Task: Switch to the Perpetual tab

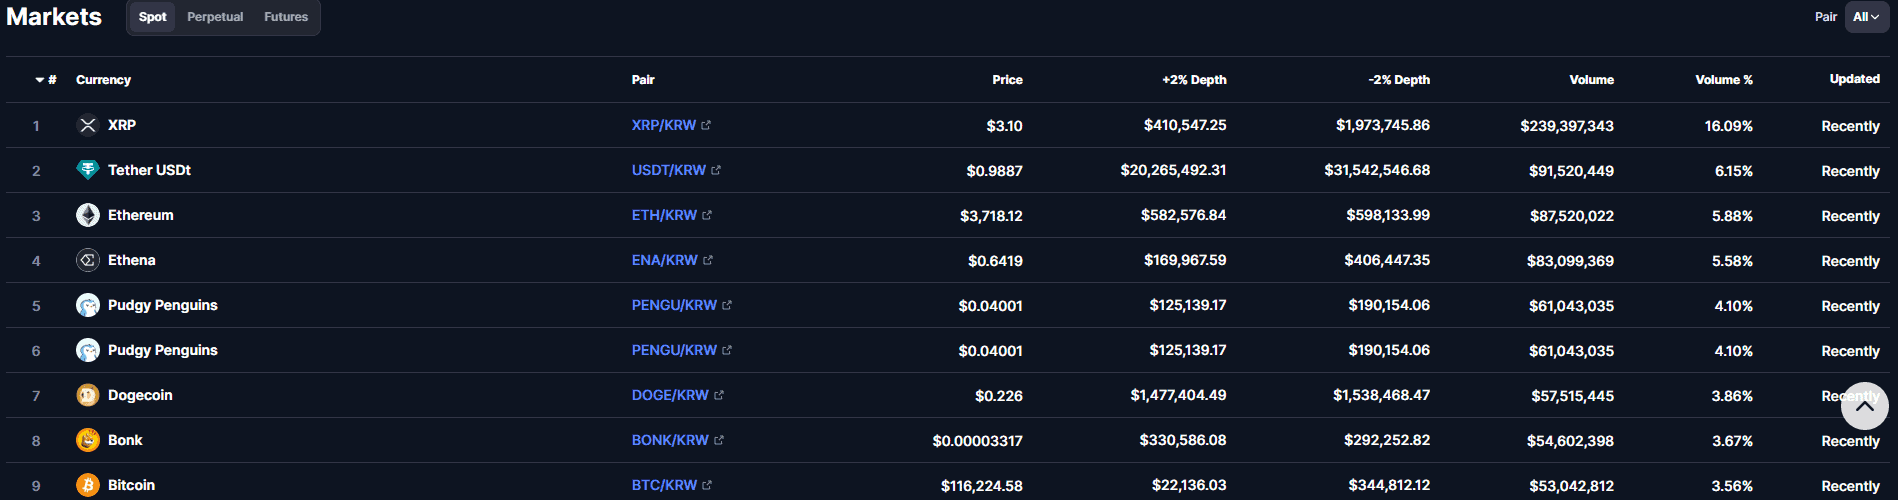Action: coord(215,17)
